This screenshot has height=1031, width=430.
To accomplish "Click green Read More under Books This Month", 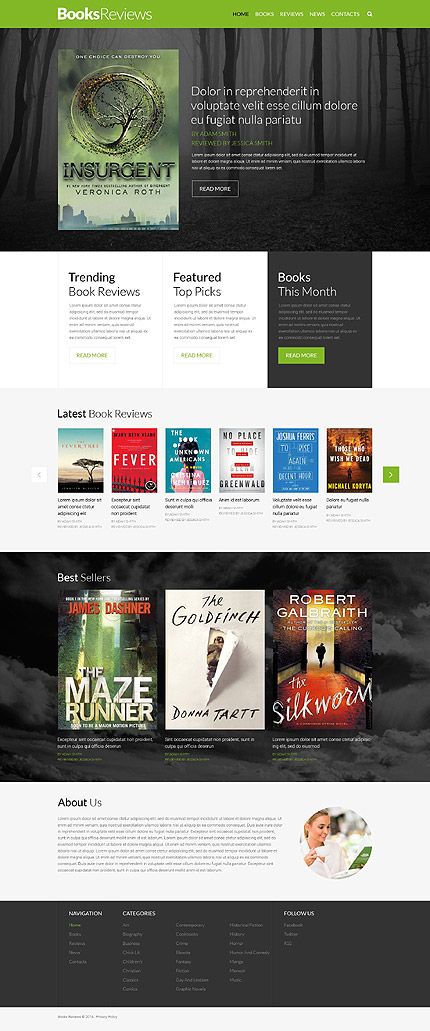I will click(x=301, y=355).
